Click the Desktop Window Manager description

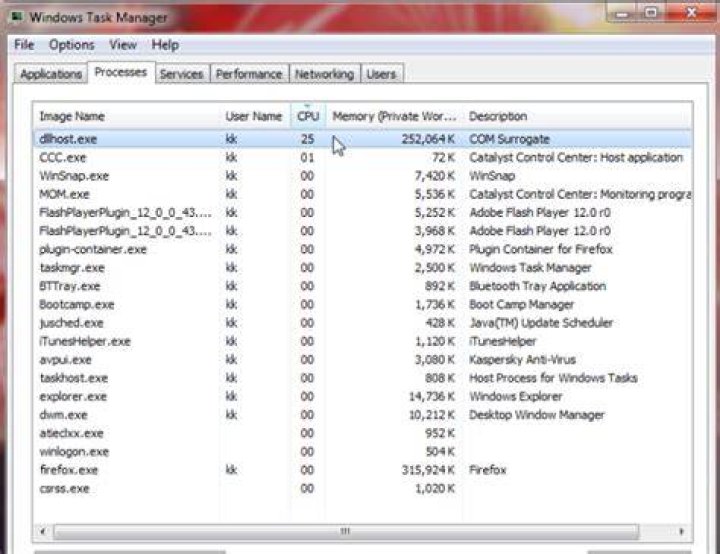click(536, 415)
